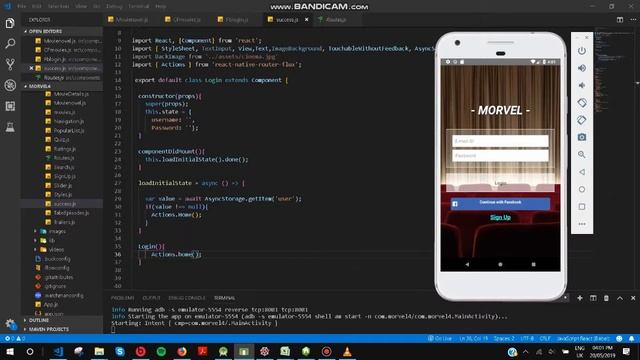Tap the phone screen Back navigation button
The height and width of the screenshot is (360, 640).
(x=467, y=264)
